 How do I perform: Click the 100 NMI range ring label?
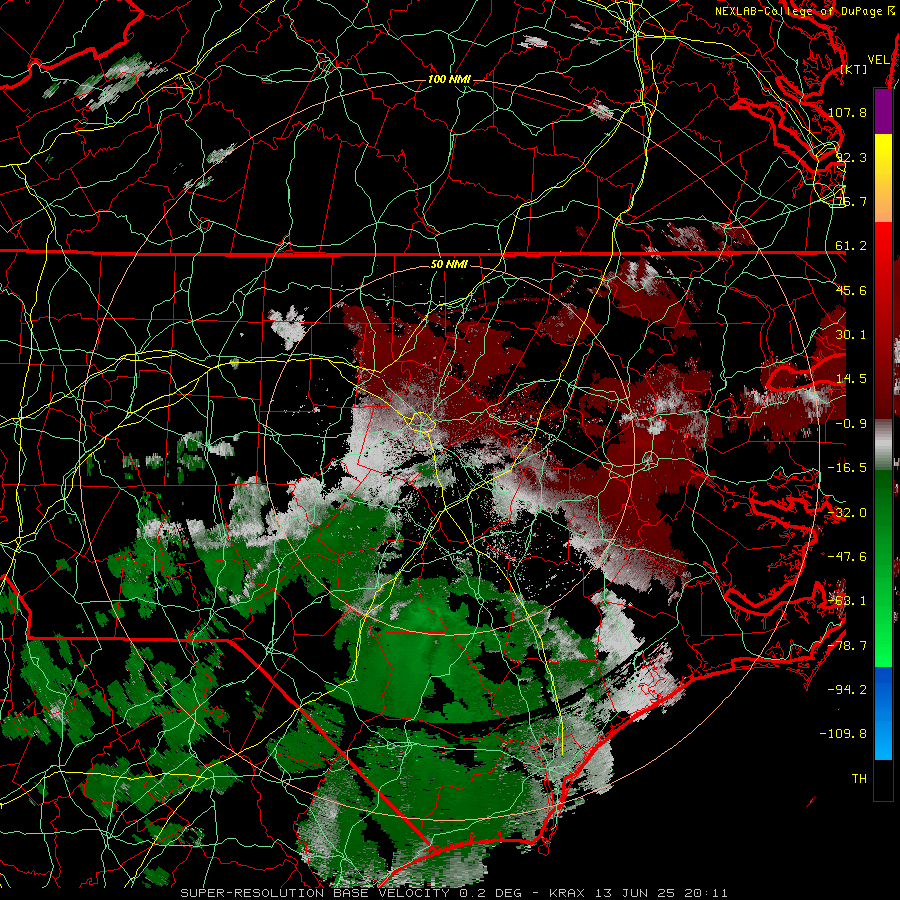pos(448,79)
